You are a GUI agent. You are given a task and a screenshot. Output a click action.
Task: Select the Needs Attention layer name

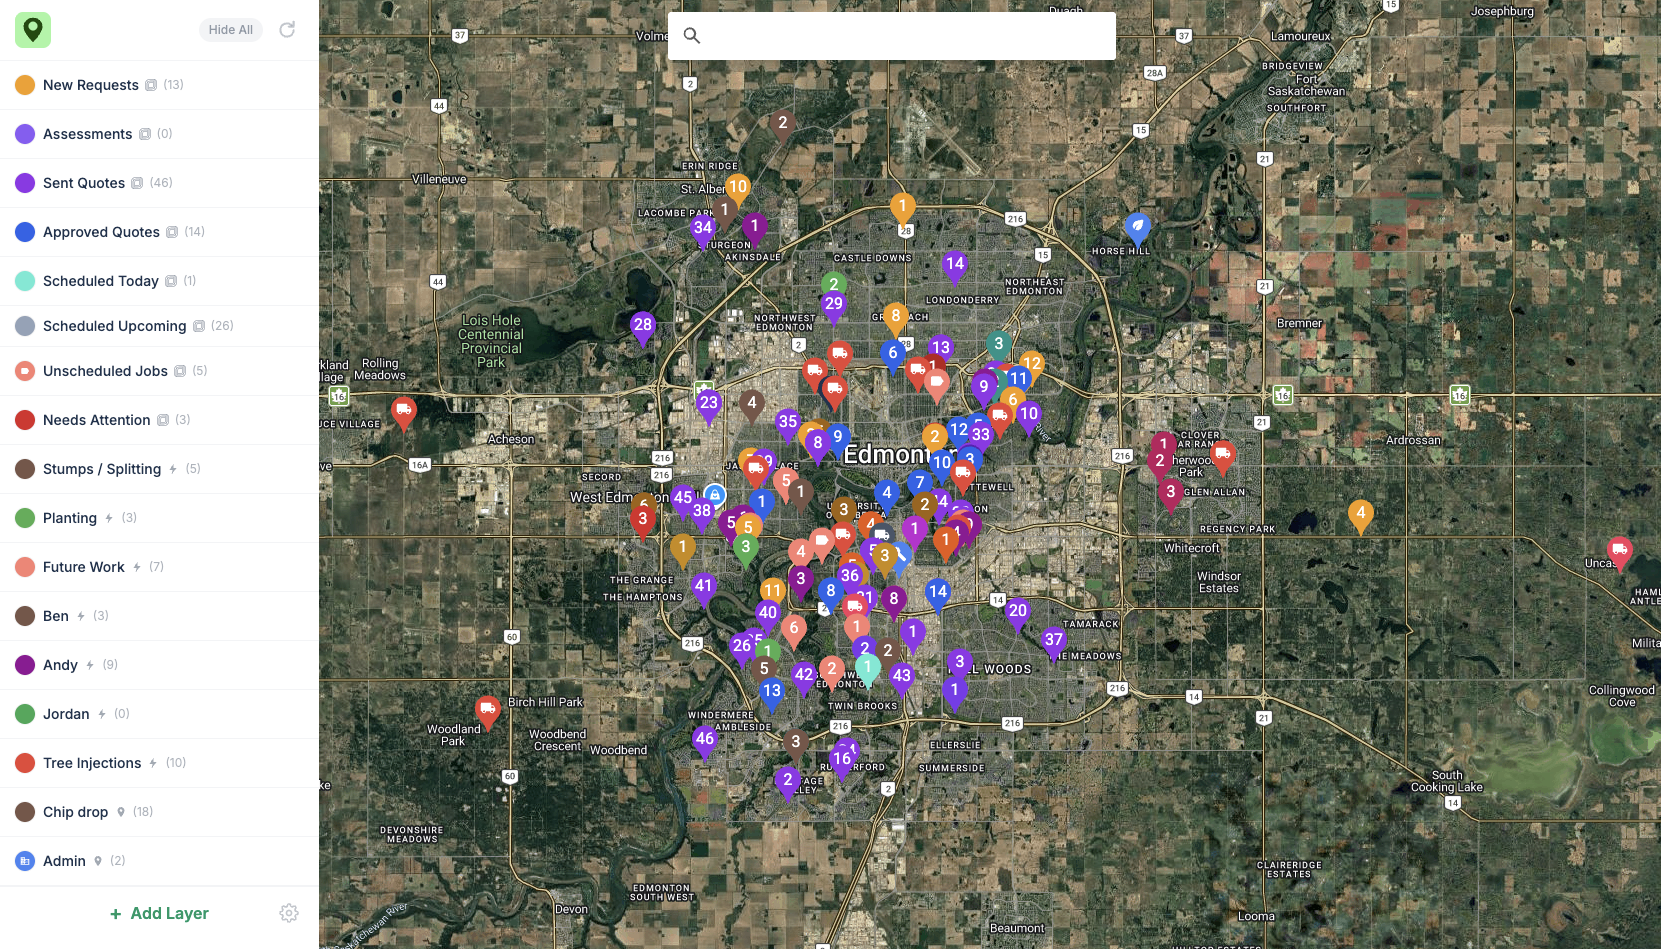[96, 420]
